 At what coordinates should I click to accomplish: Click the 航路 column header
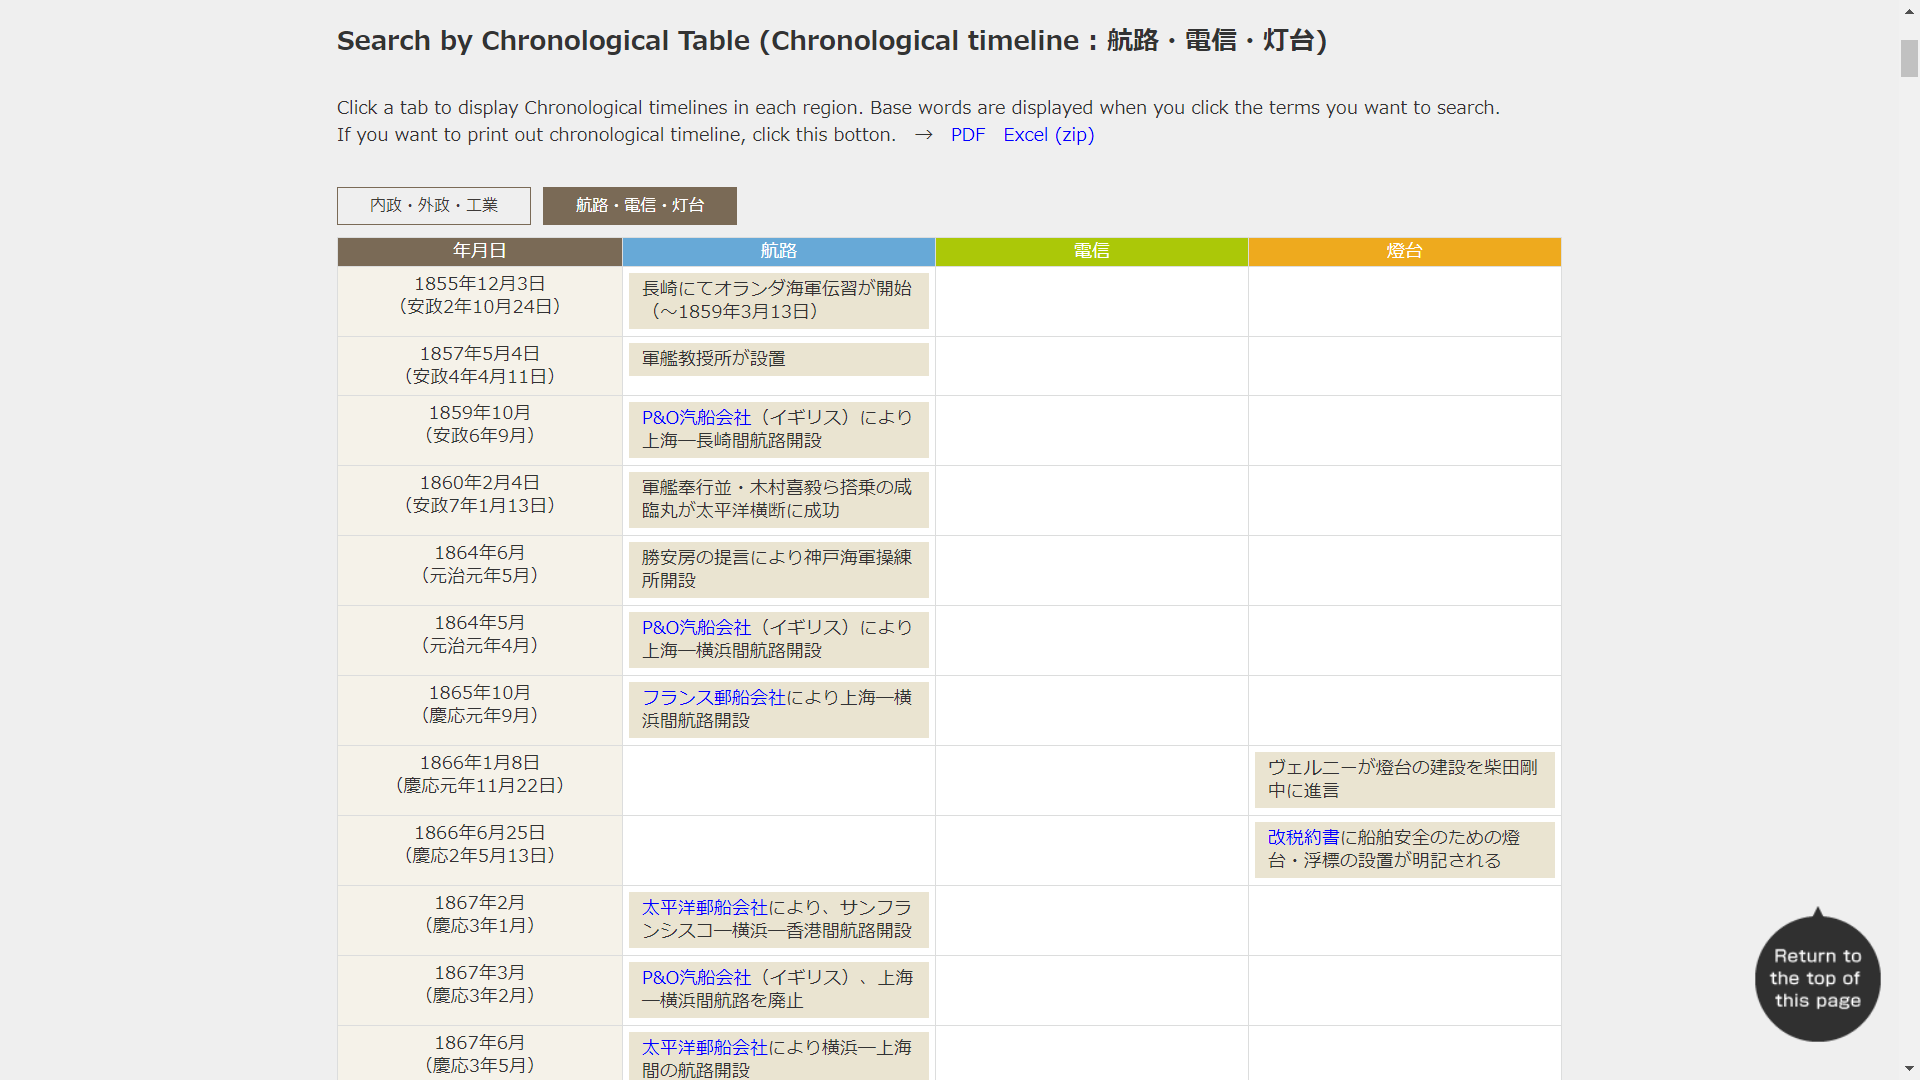click(x=779, y=251)
